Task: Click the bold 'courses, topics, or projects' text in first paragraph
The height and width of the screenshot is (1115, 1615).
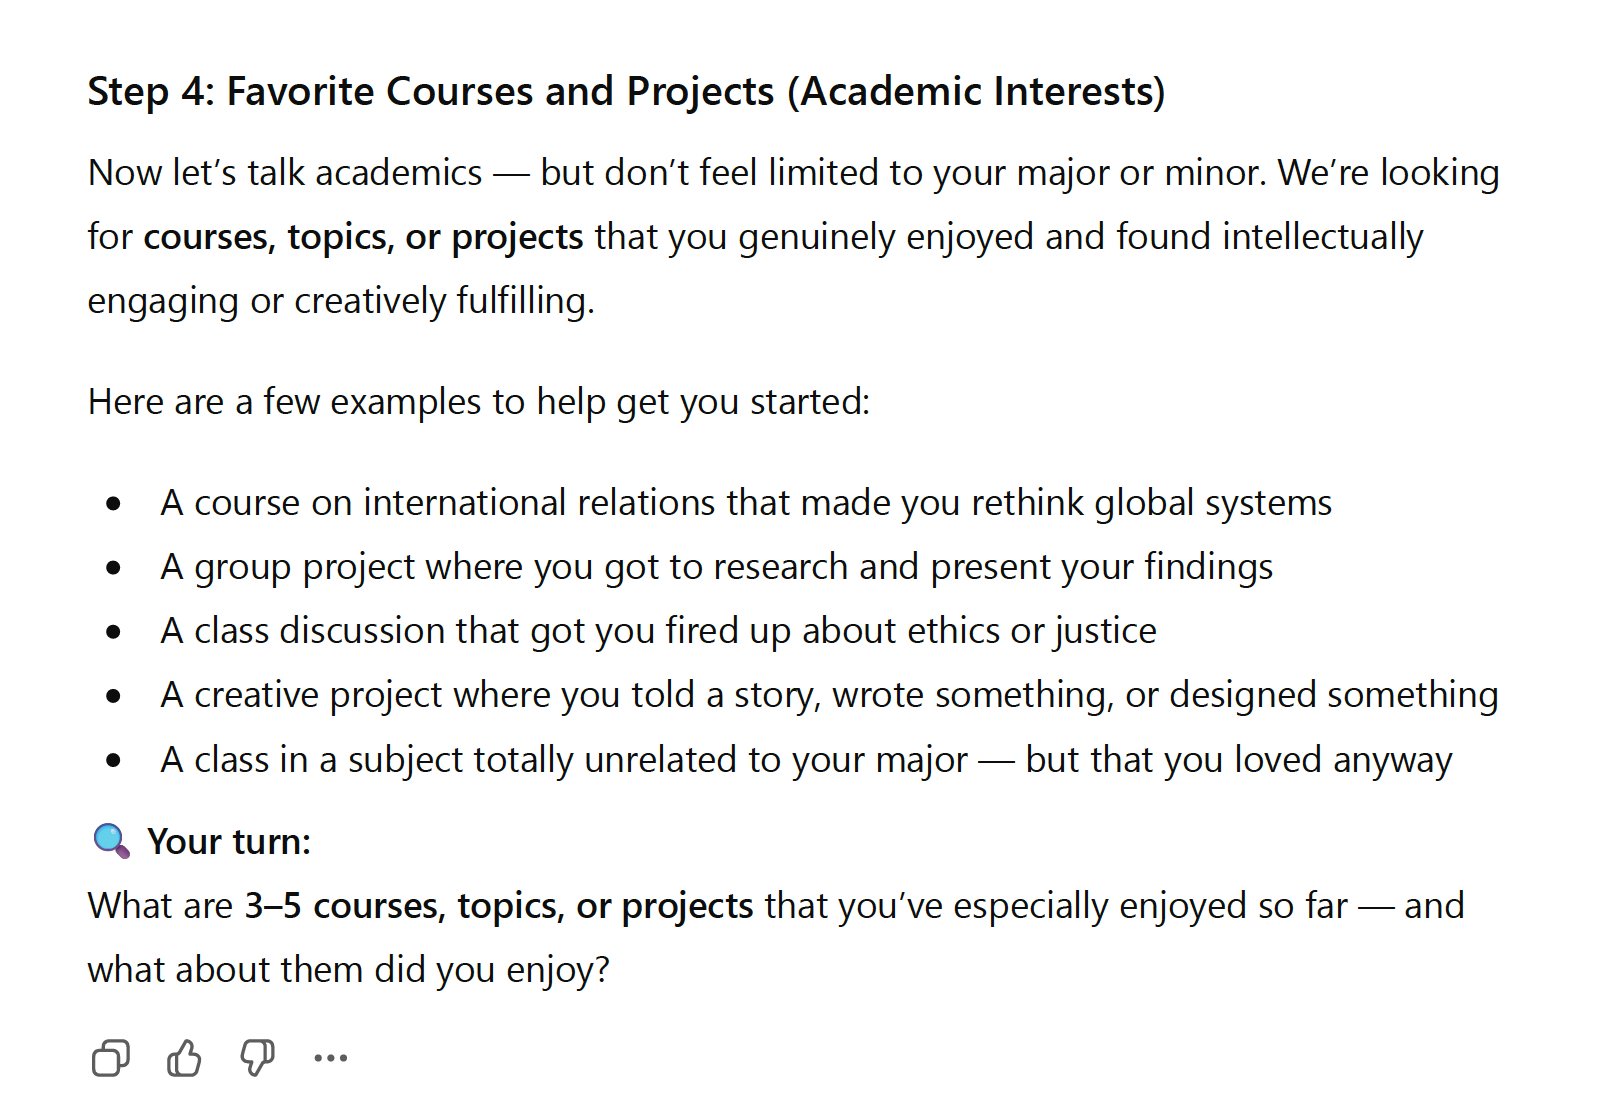Action: point(363,237)
